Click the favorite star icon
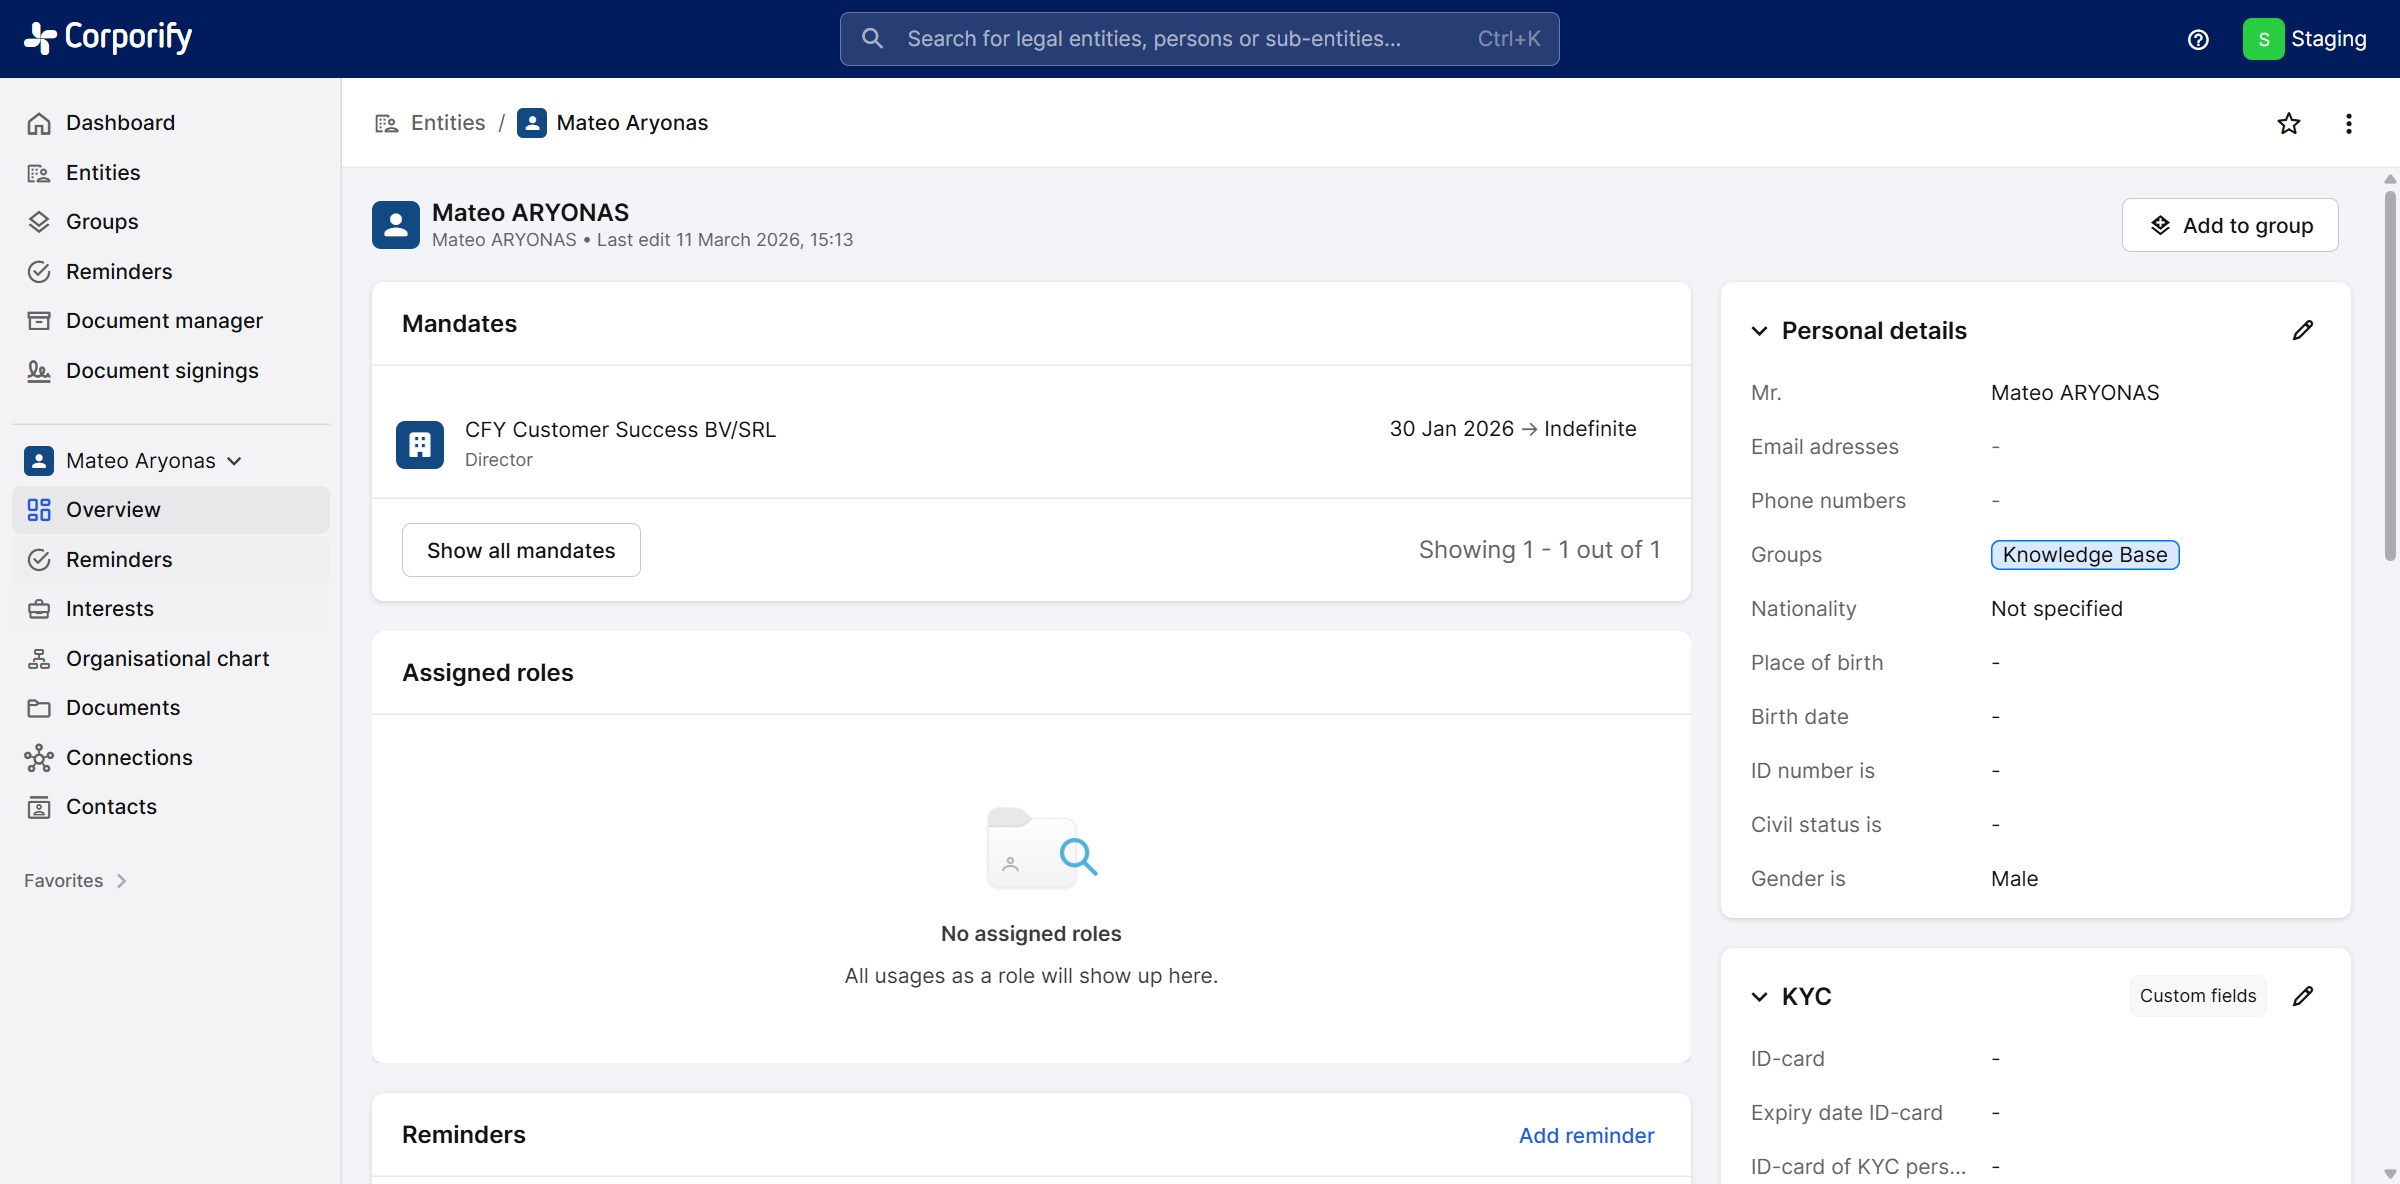The height and width of the screenshot is (1184, 2400). tap(2288, 123)
